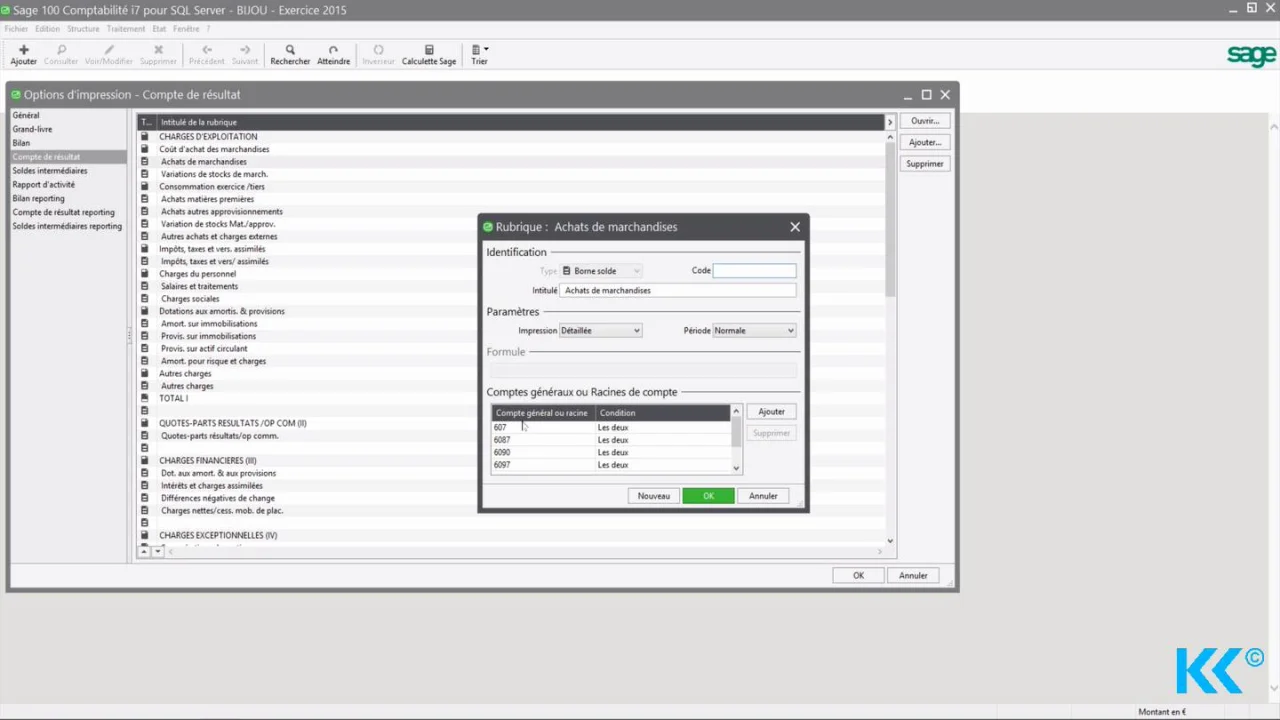The image size is (1280, 720).
Task: Close the Rubrique dialog with X
Action: pos(795,227)
